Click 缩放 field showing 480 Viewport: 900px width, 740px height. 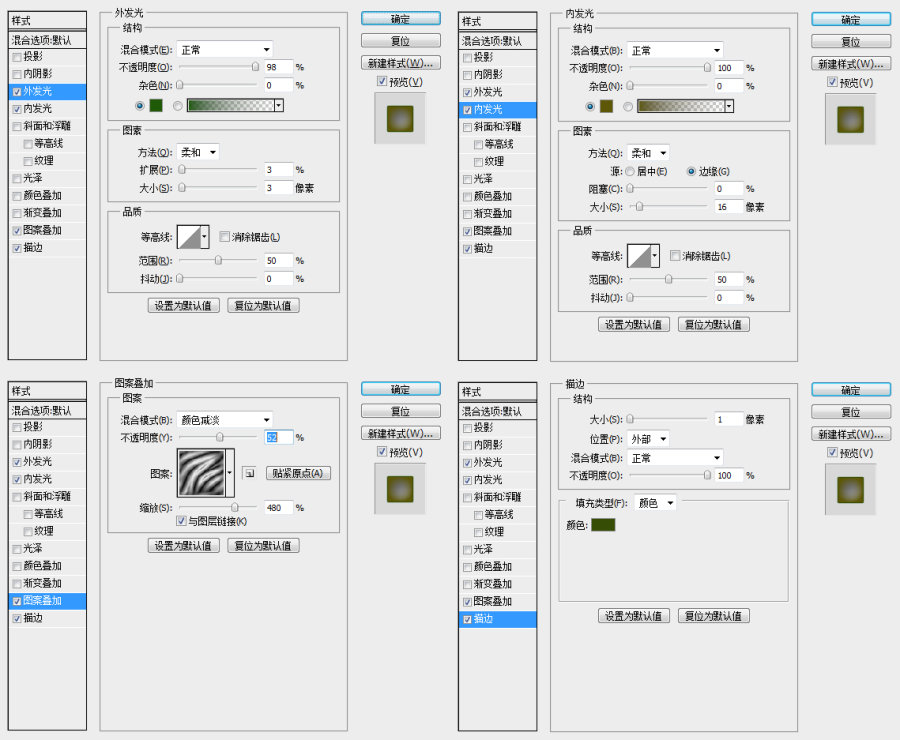coord(278,507)
